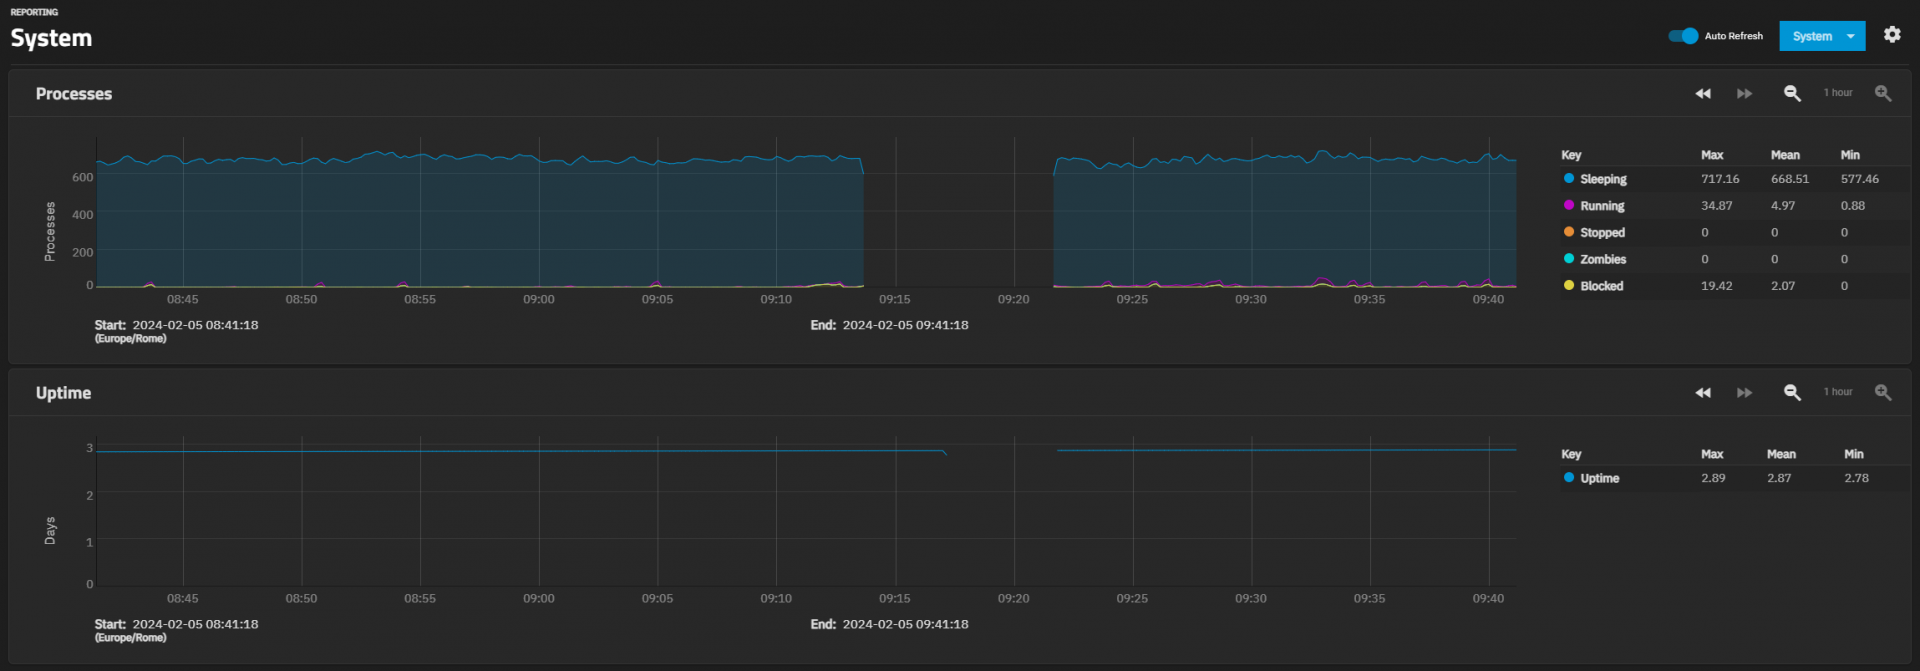Click the 1 hour label in Uptime
Image resolution: width=1920 pixels, height=671 pixels.
(x=1838, y=392)
